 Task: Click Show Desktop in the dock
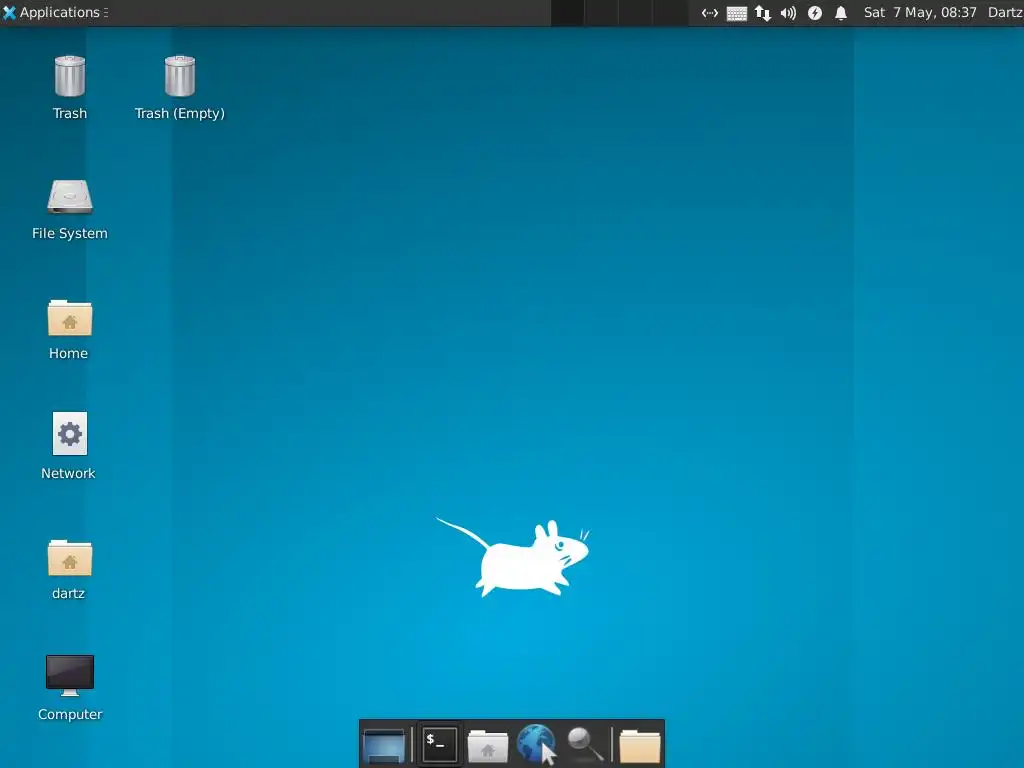coord(384,745)
